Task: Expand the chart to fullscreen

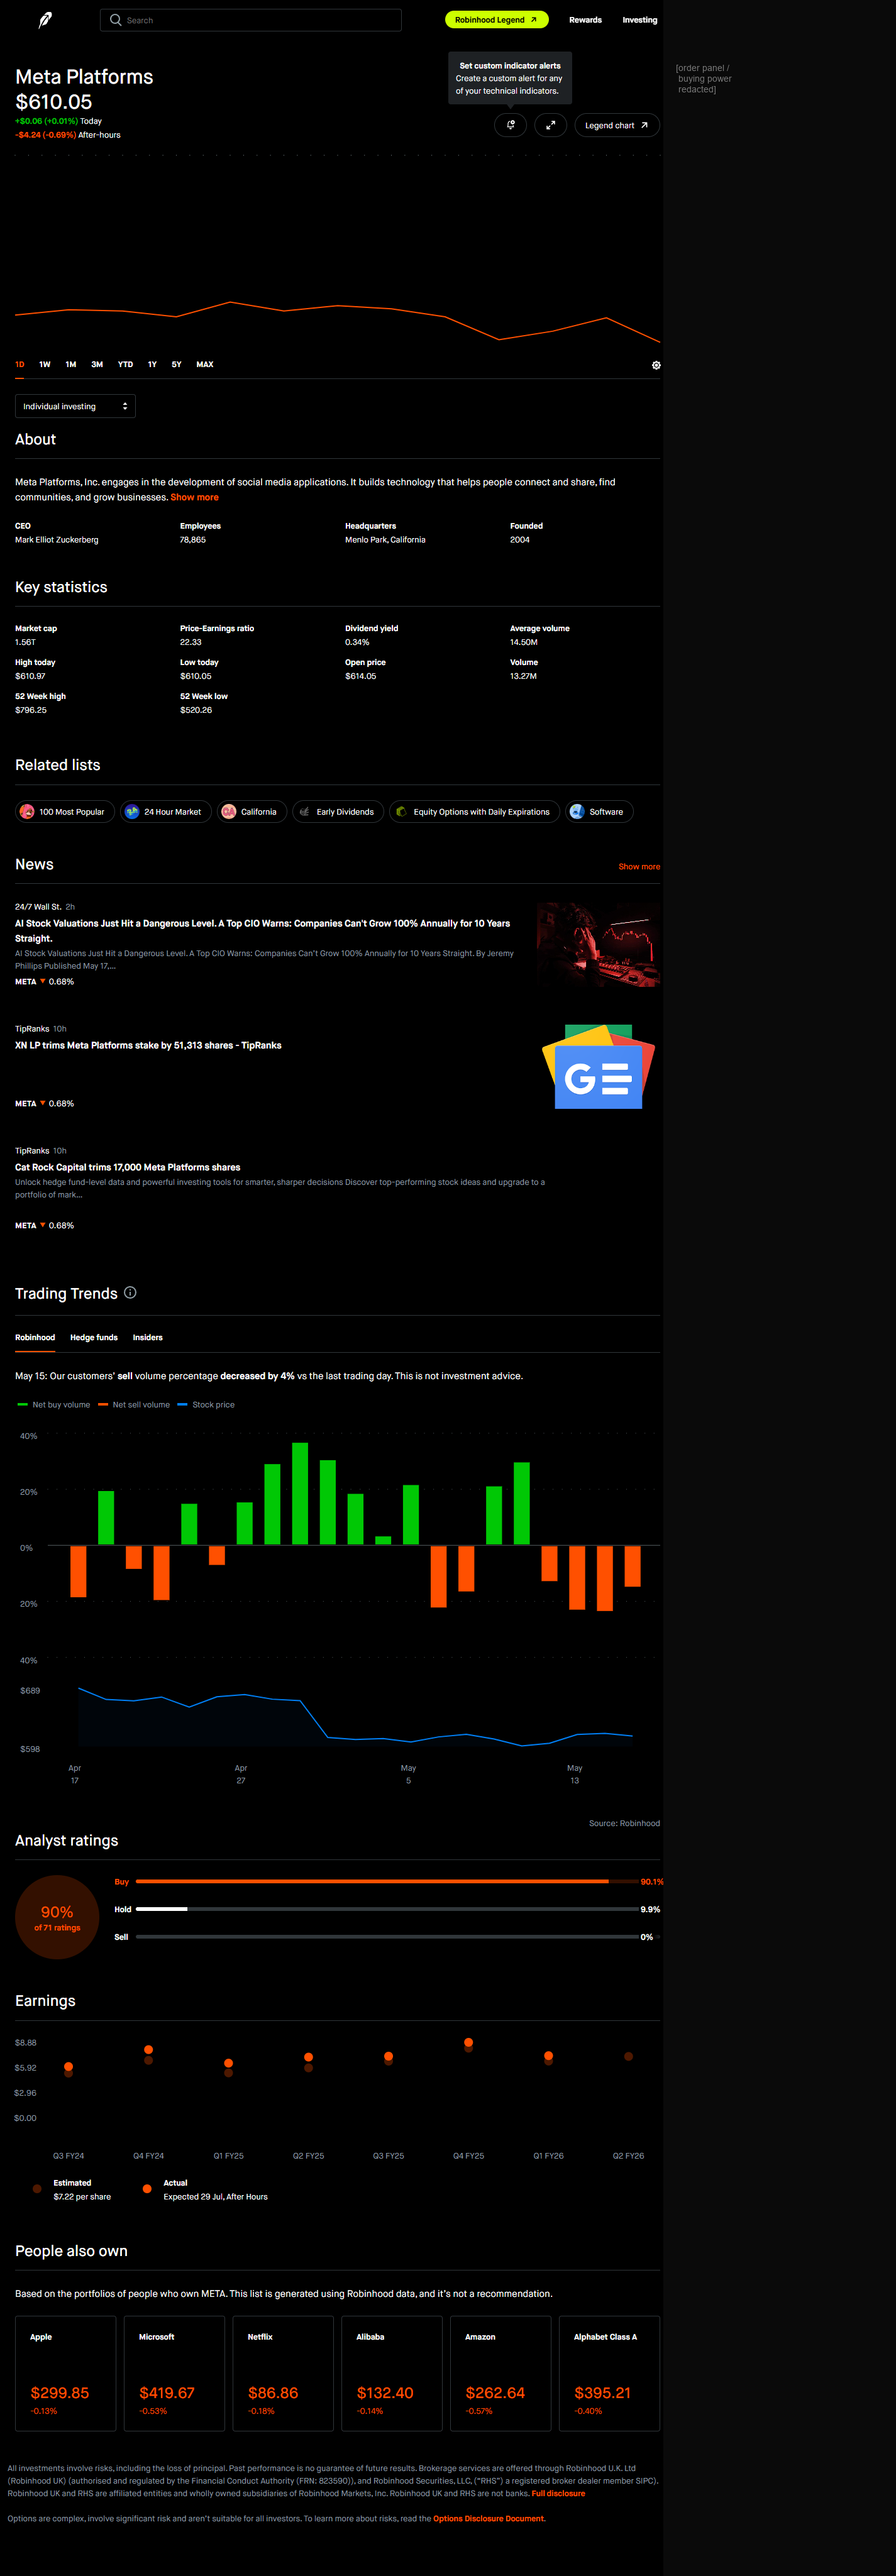Action: (x=551, y=125)
